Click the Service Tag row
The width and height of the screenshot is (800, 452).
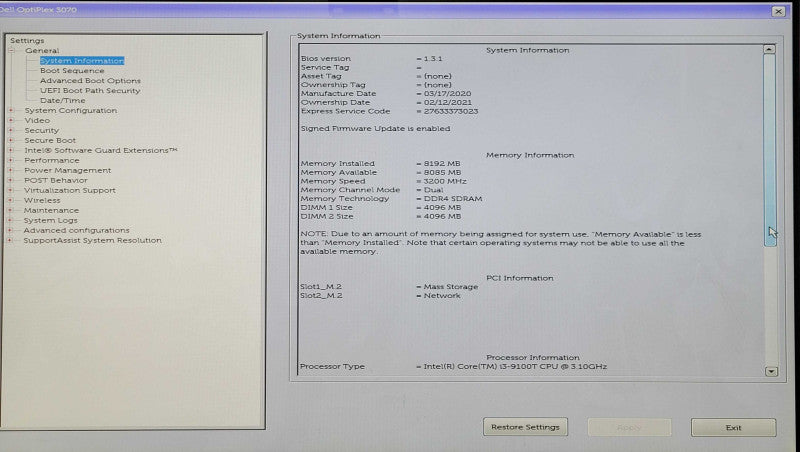[x=361, y=67]
